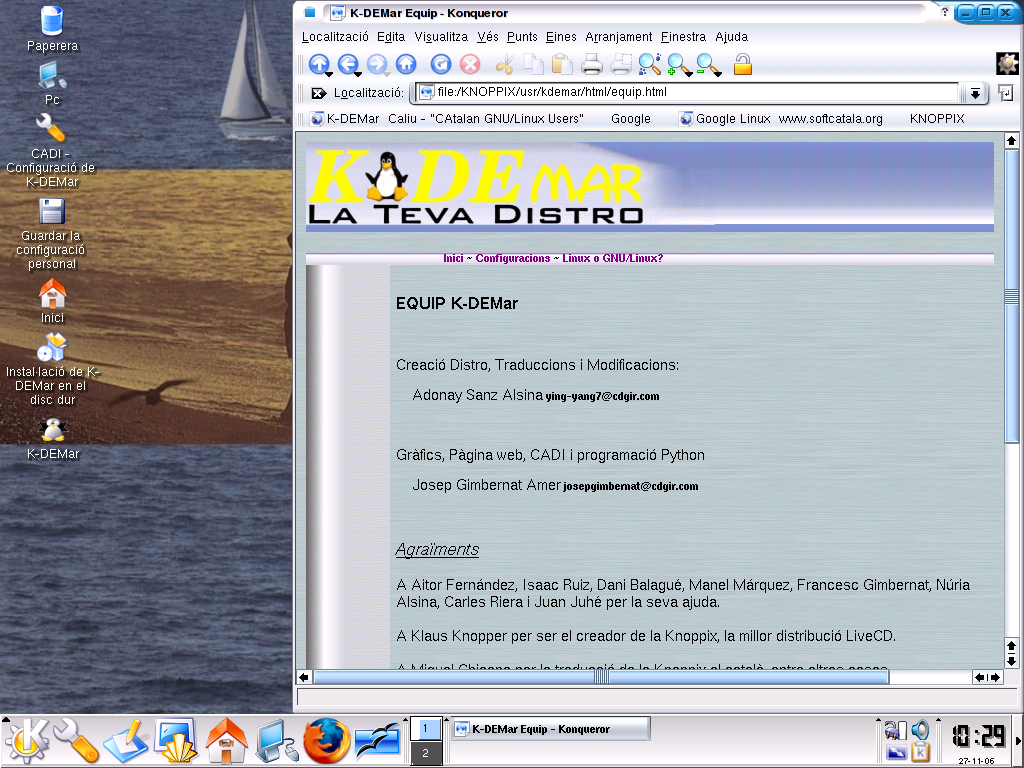Click the greyed Forward arrow button
Screen dimensions: 1024x768
(376, 63)
